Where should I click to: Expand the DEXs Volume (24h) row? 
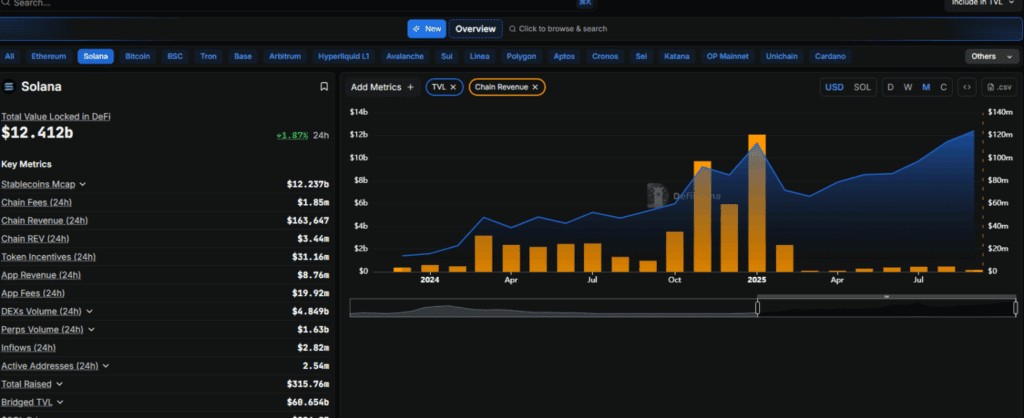coord(89,312)
